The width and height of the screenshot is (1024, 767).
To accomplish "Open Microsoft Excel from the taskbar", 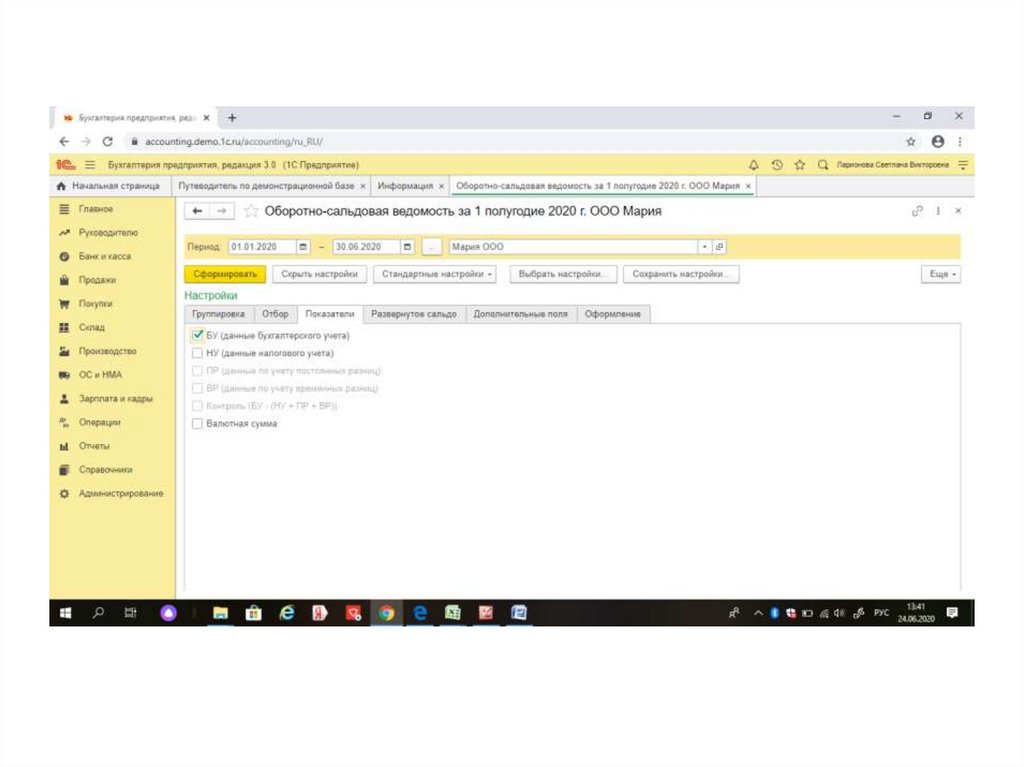I will point(453,613).
